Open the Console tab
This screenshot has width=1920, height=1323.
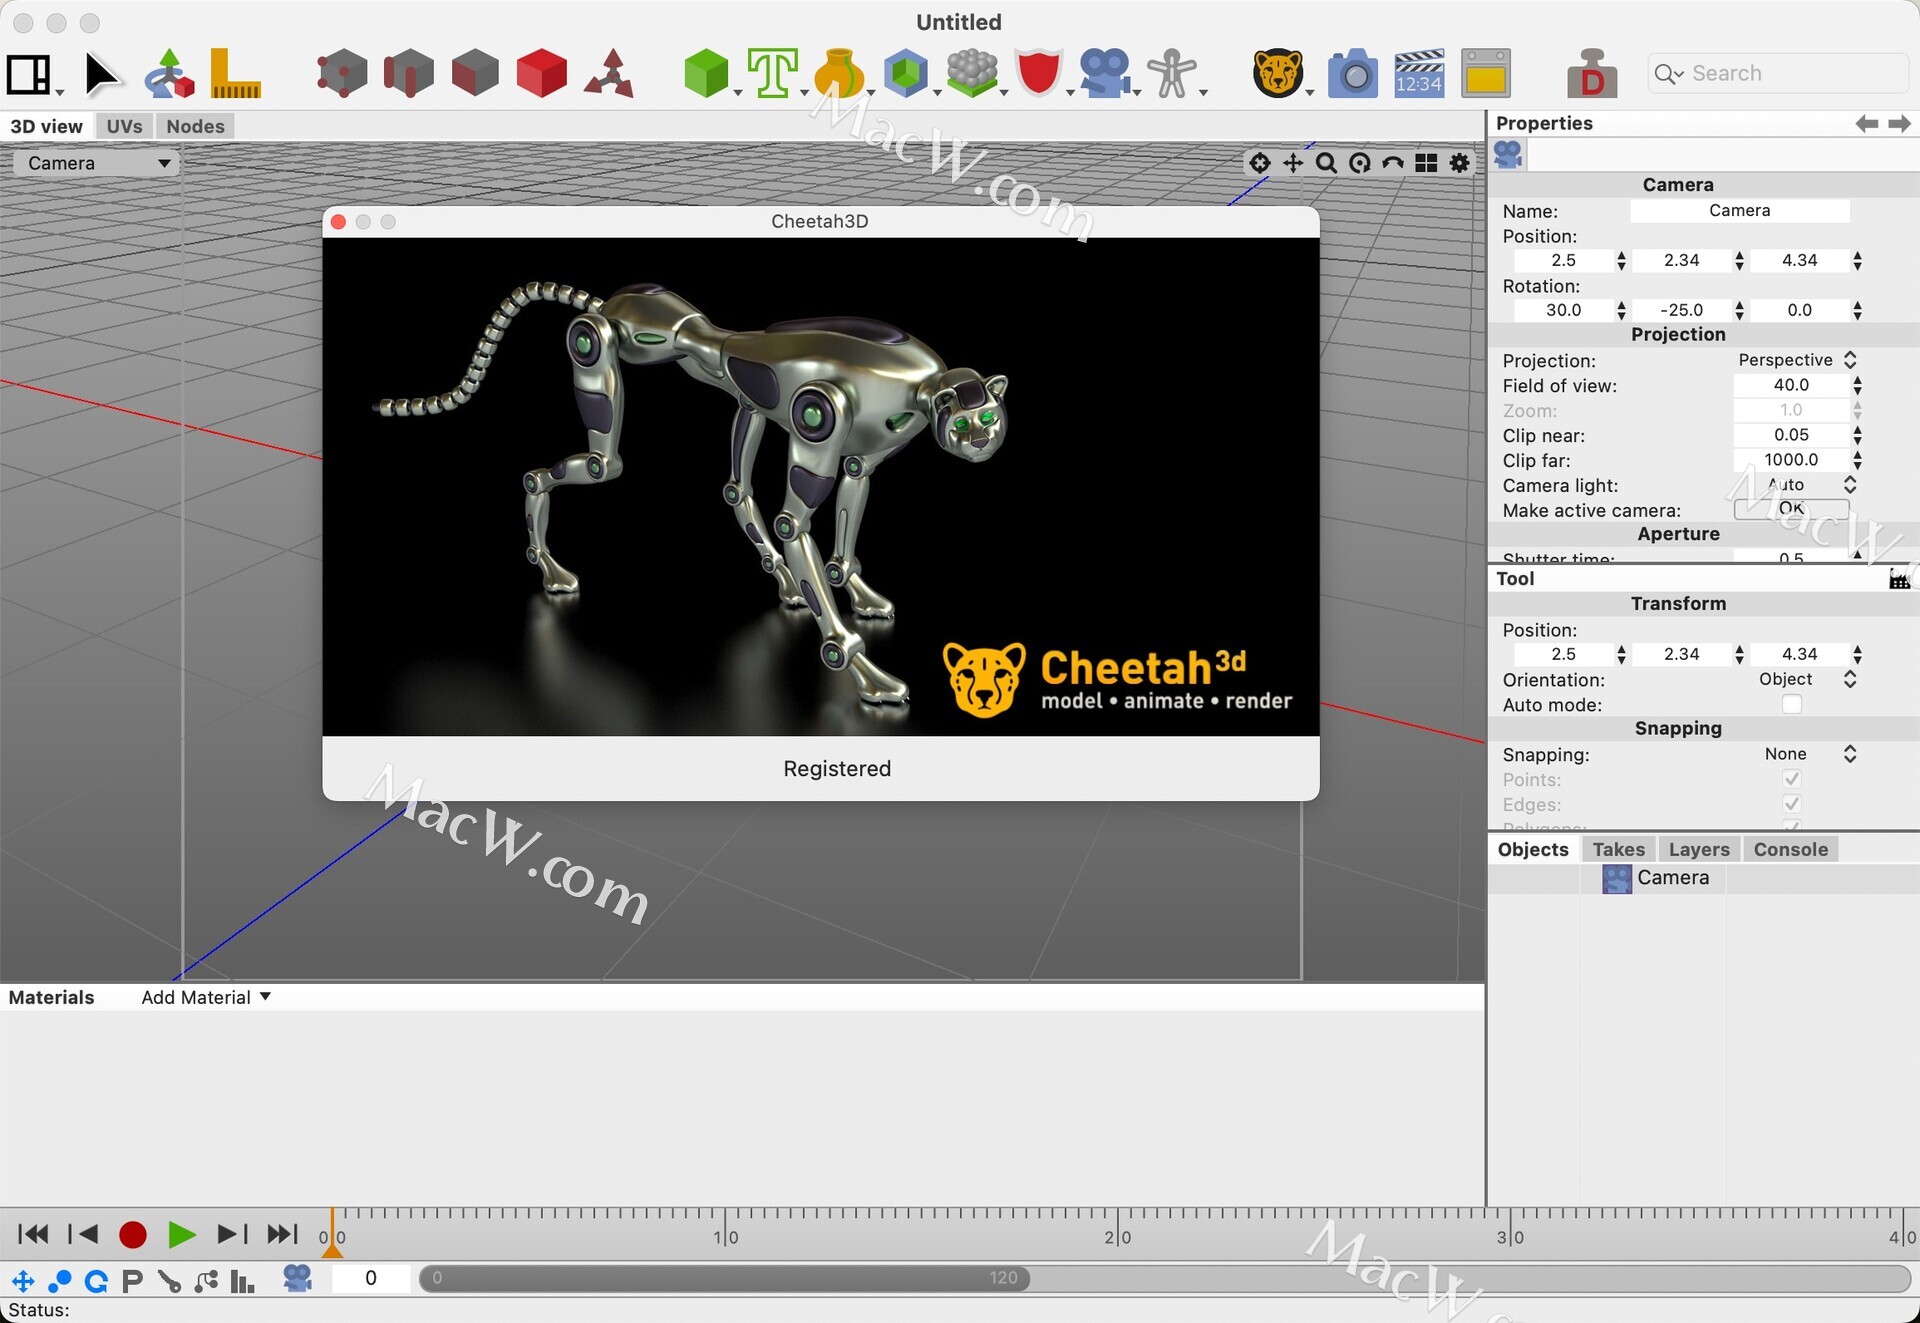pos(1790,849)
